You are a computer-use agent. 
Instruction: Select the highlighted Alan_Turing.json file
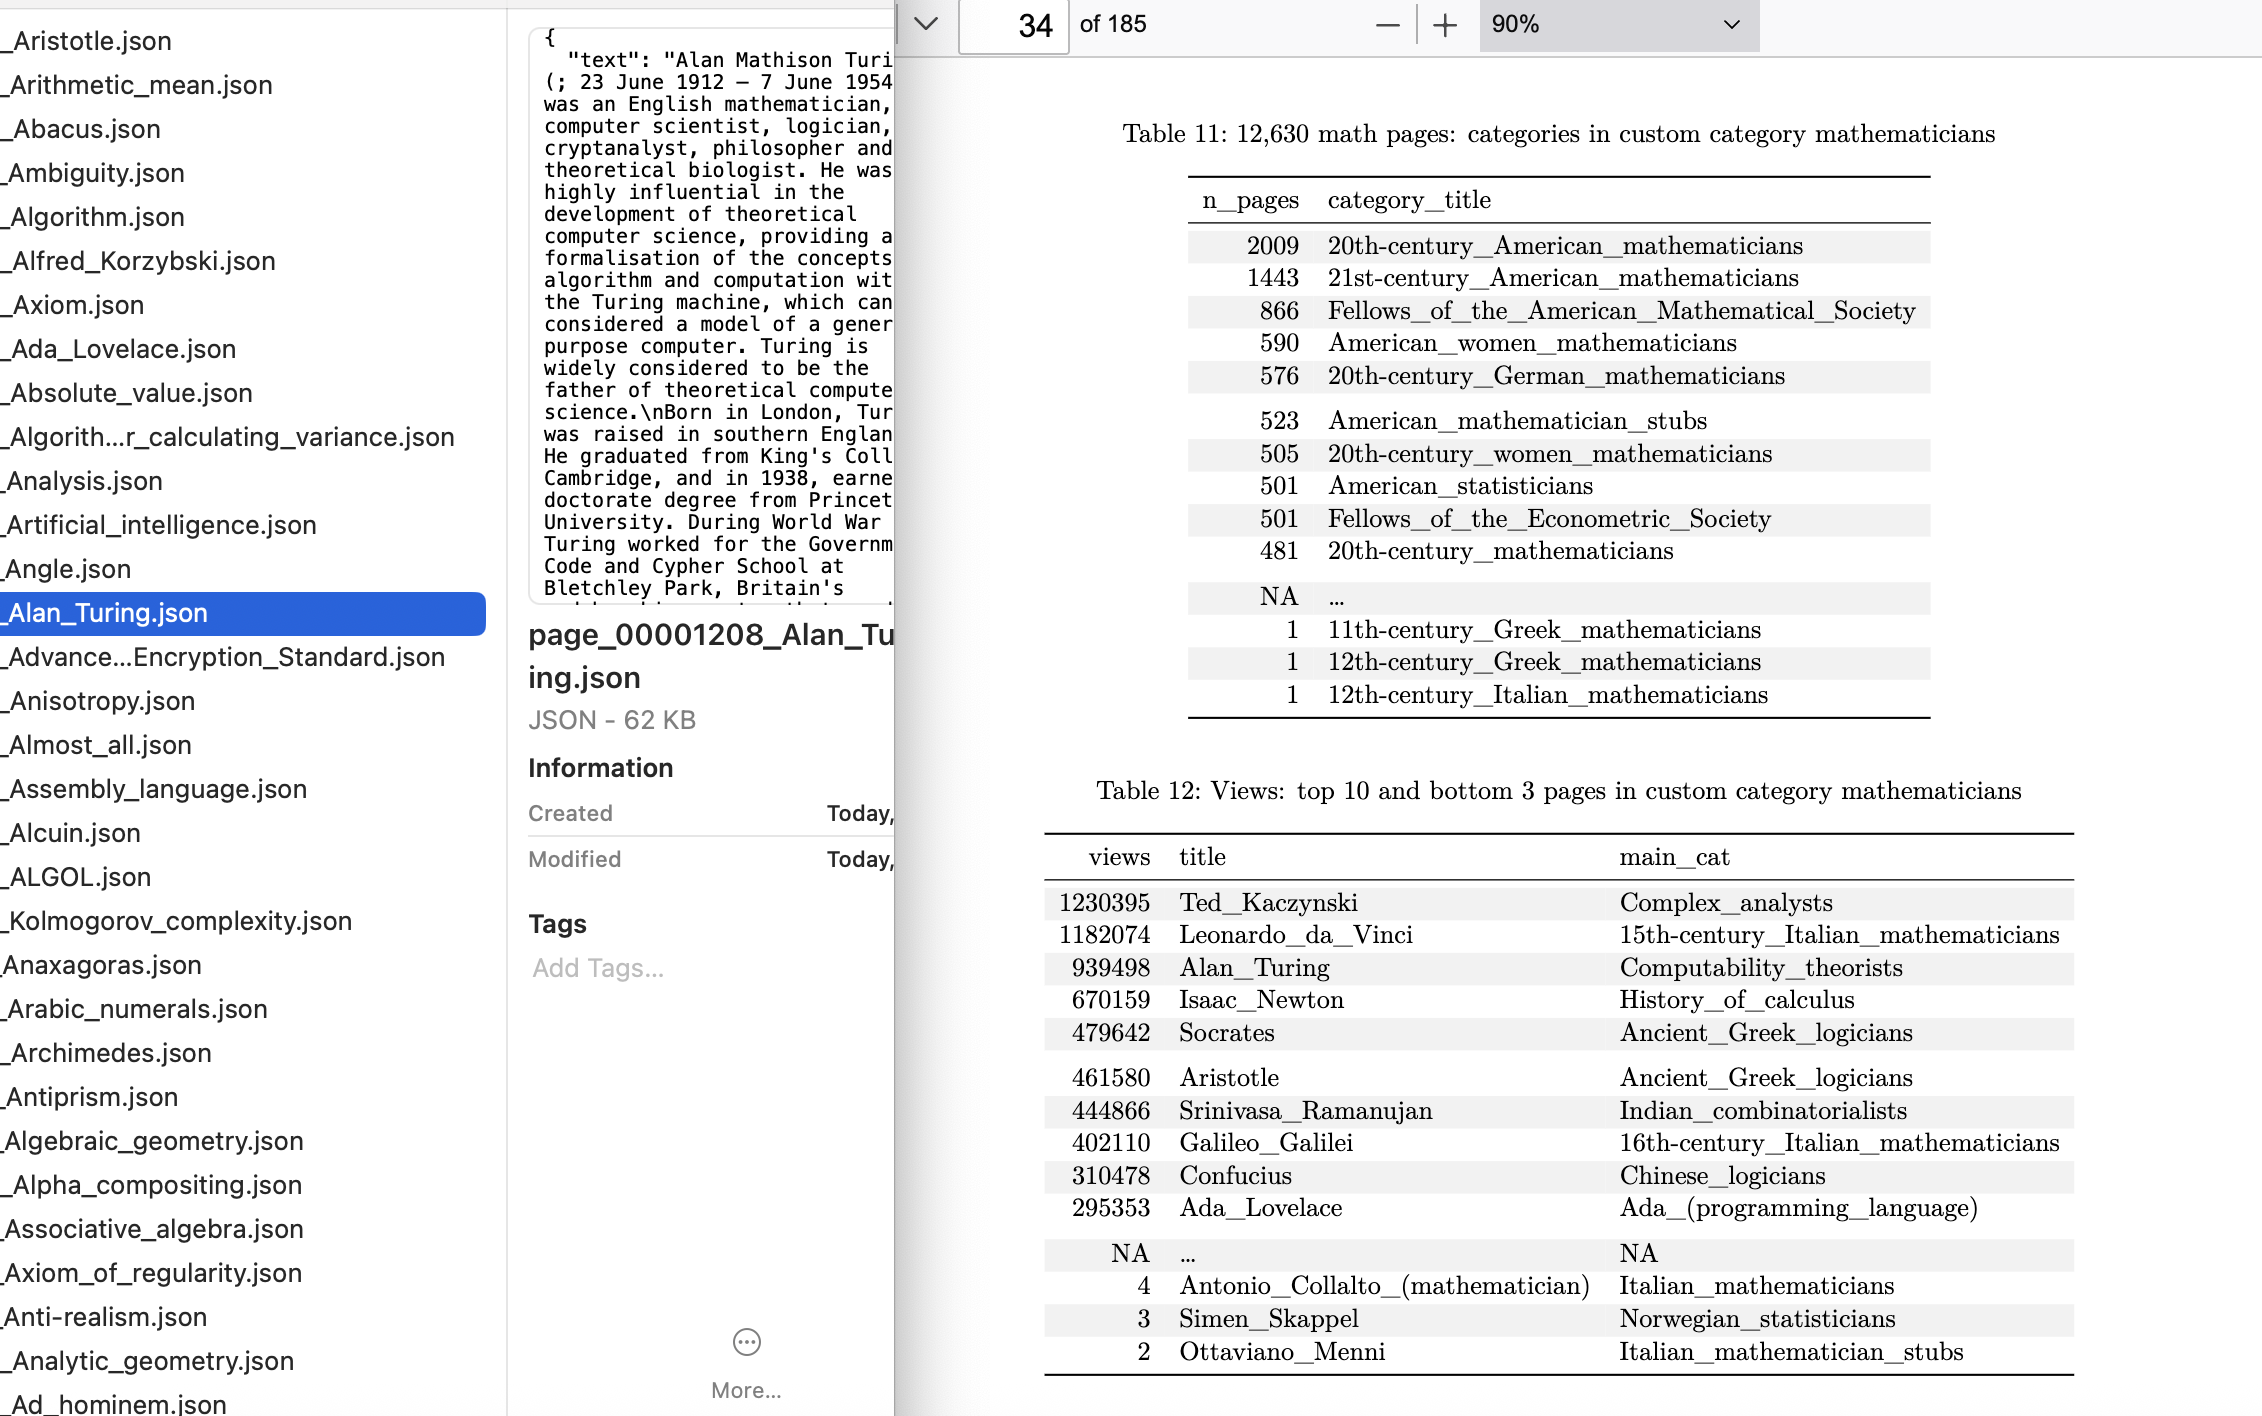click(108, 613)
